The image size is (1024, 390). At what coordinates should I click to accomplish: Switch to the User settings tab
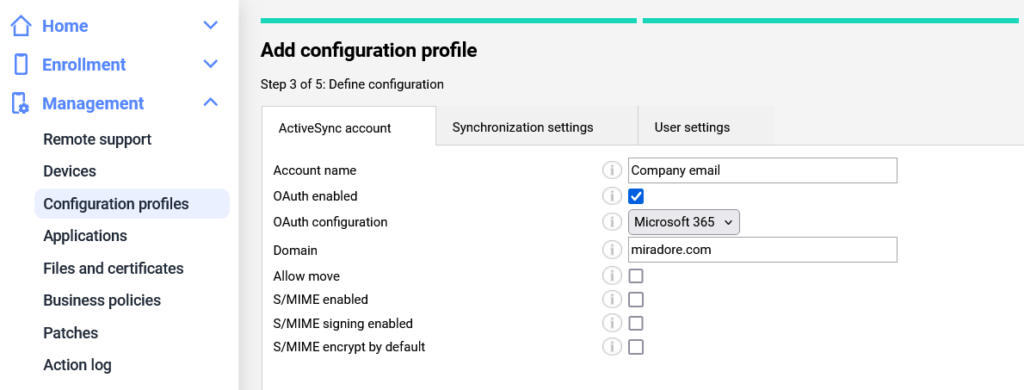tap(706, 125)
